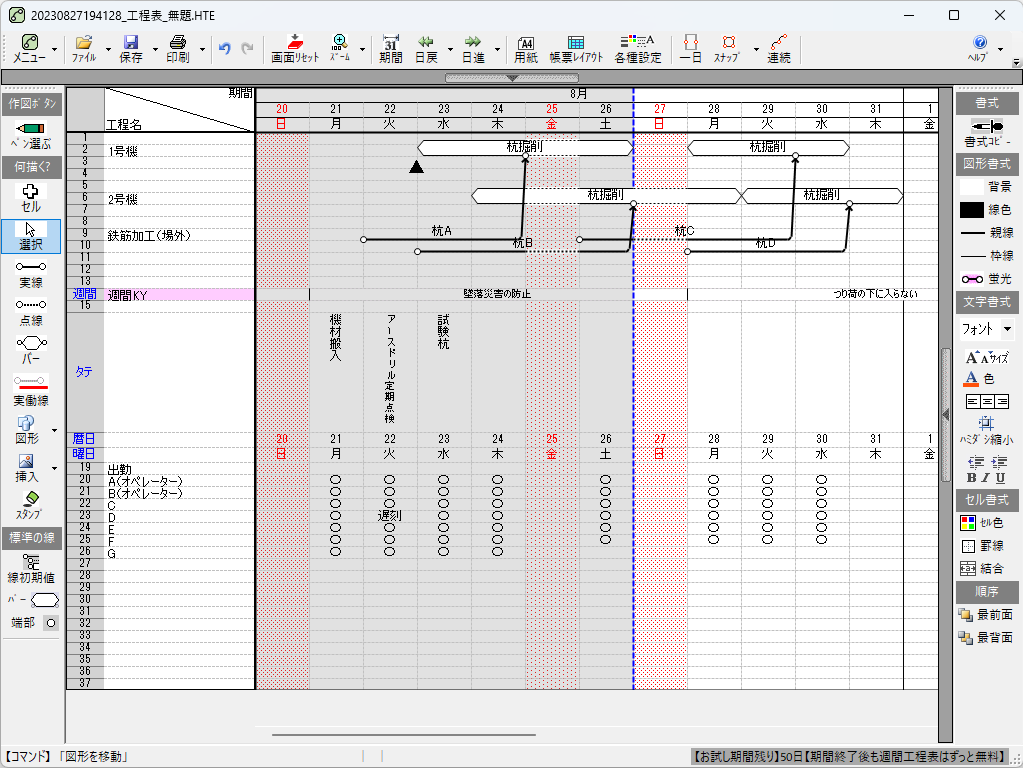Bring the shape to 最前面
This screenshot has height=768, width=1023.
point(985,615)
